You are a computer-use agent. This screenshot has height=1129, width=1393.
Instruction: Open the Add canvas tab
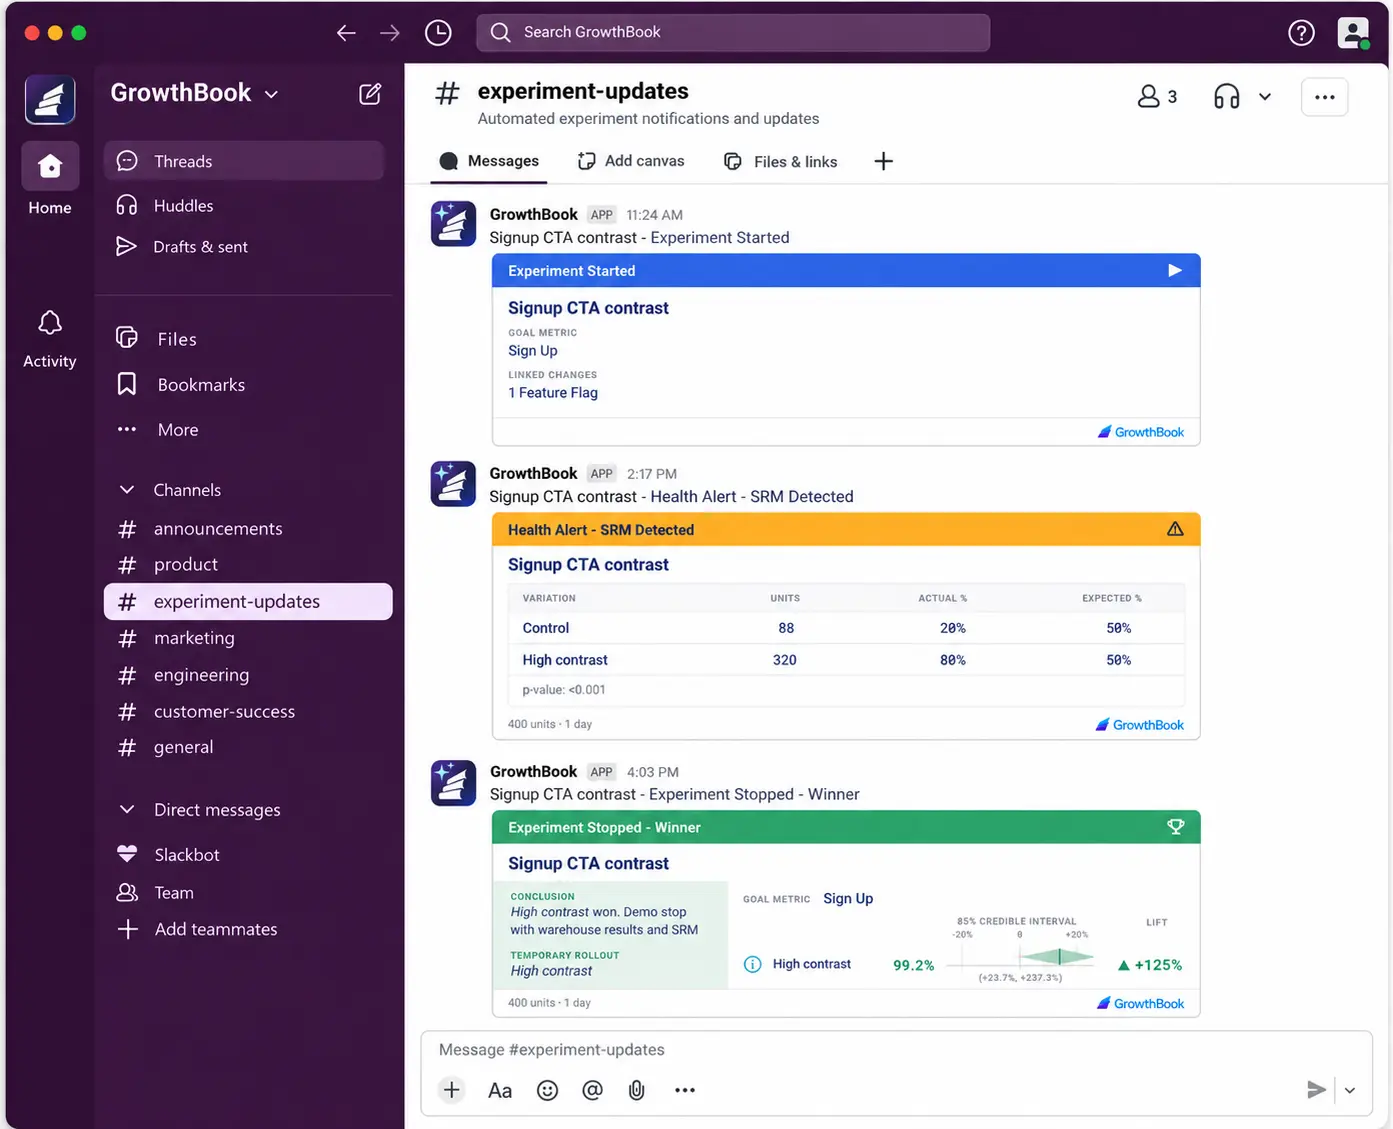click(631, 161)
